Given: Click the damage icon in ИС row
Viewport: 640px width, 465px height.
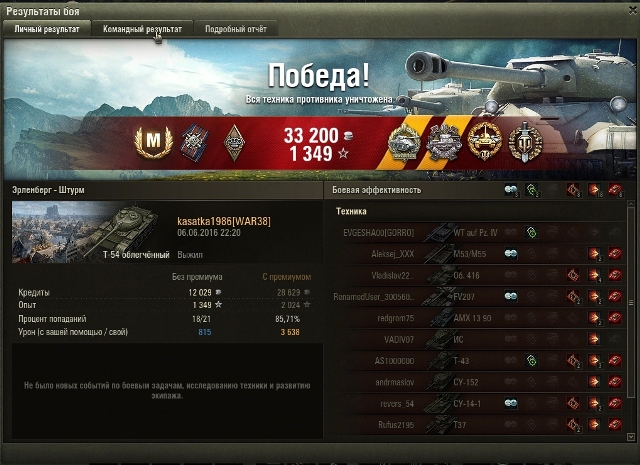Looking at the screenshot, I should coord(594,339).
